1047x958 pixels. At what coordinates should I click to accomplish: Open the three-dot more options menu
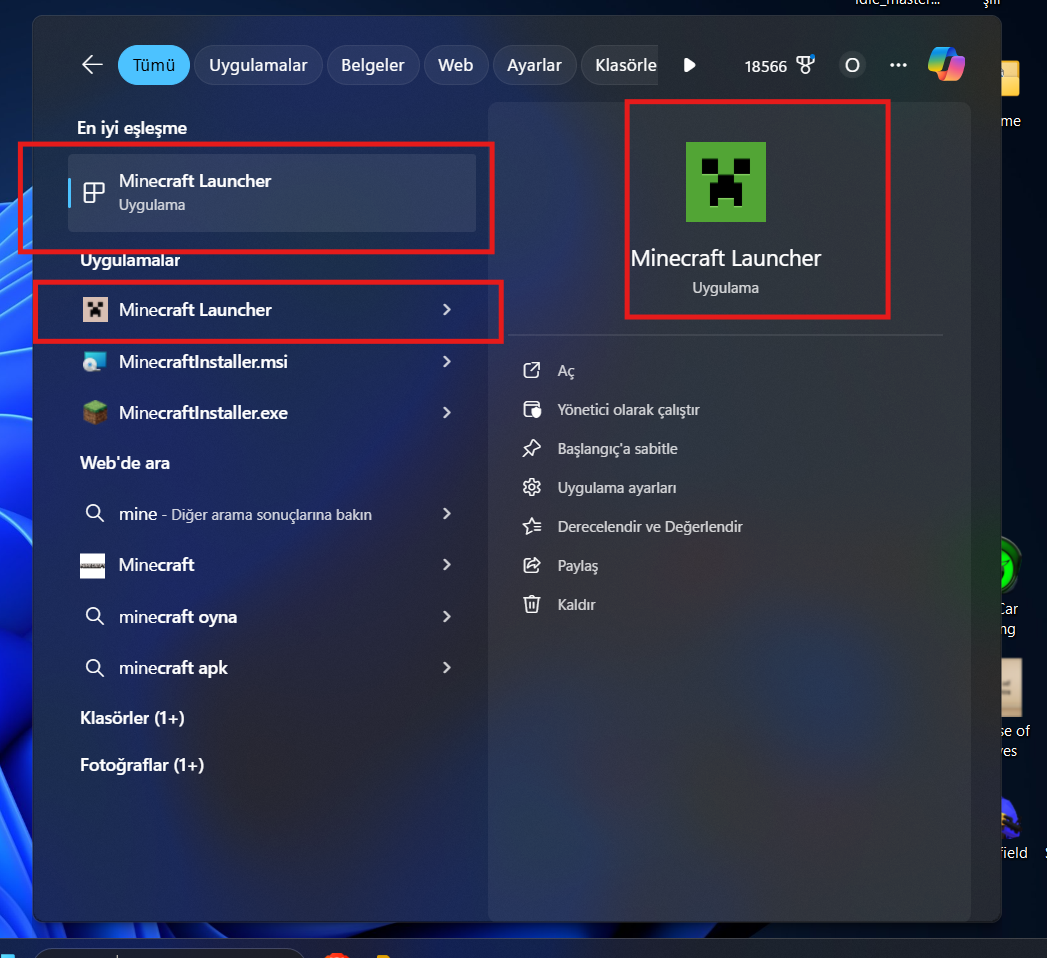coord(898,65)
